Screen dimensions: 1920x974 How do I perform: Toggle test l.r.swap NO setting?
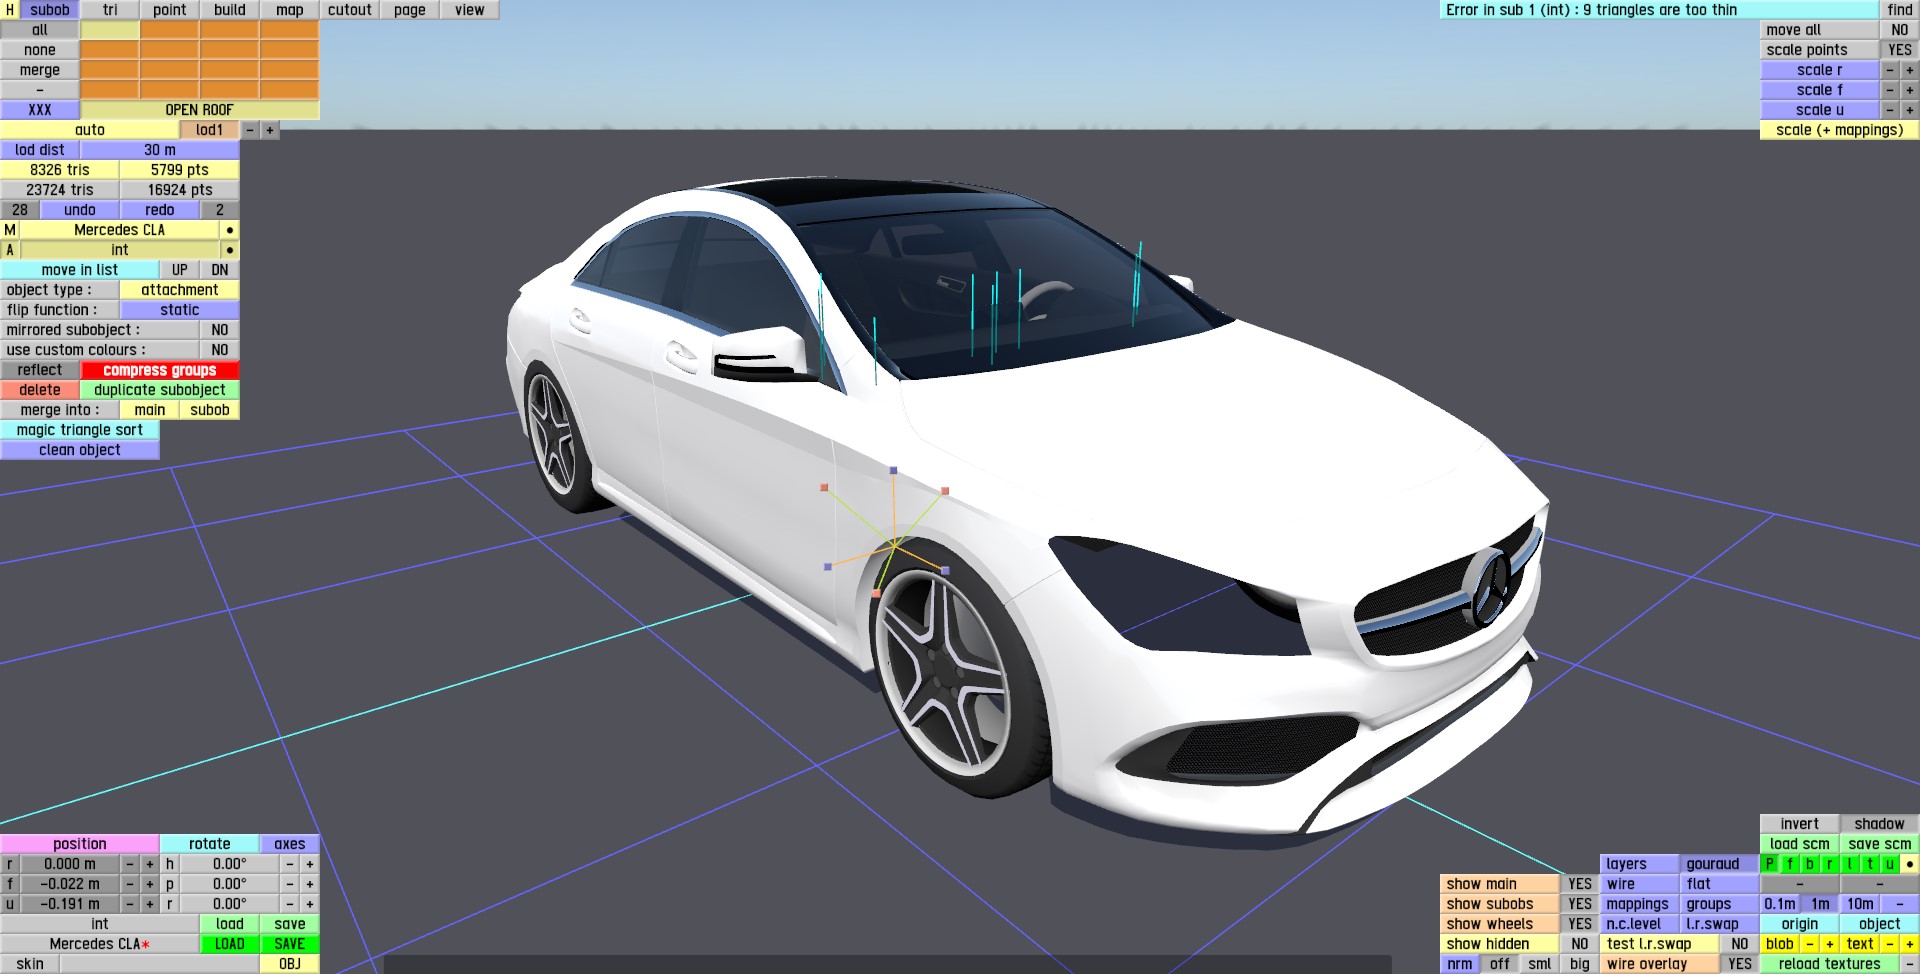pos(1740,944)
